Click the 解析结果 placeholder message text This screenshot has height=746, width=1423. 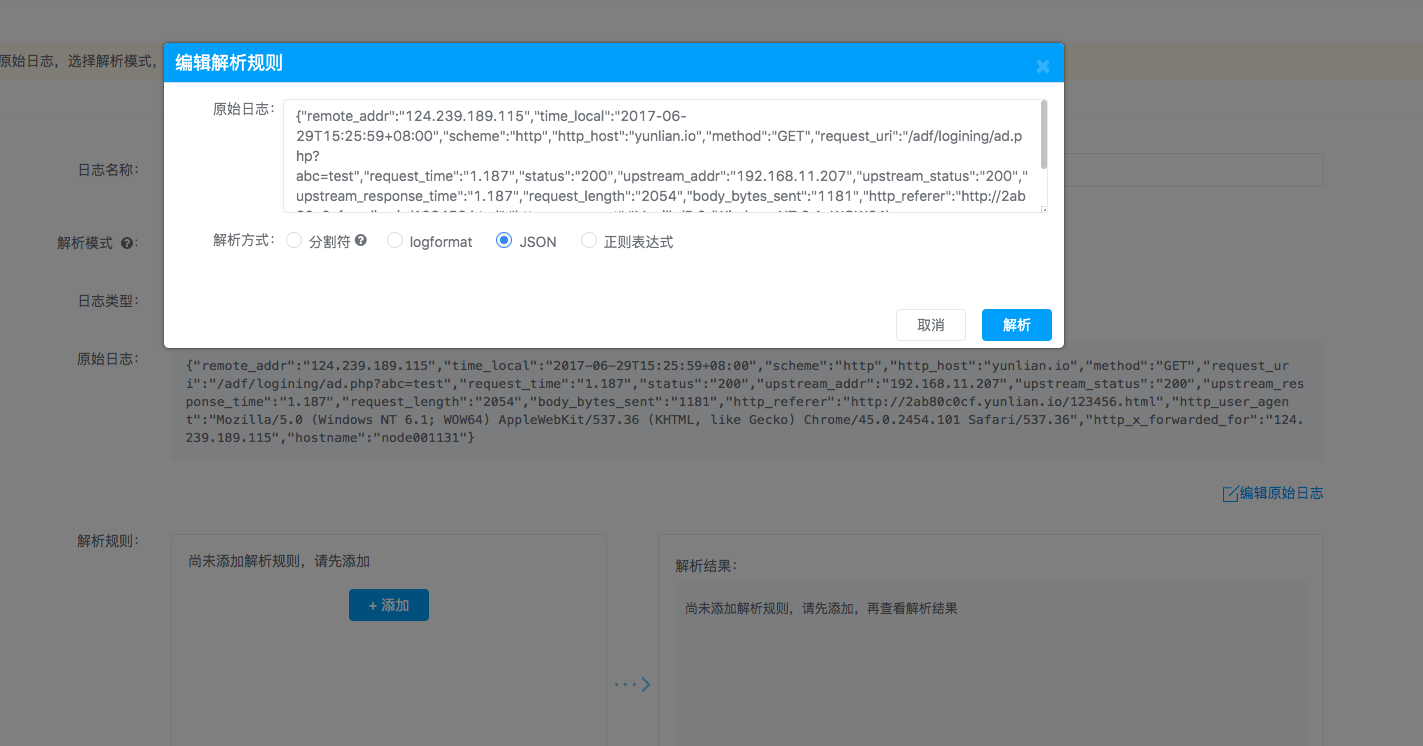(821, 608)
